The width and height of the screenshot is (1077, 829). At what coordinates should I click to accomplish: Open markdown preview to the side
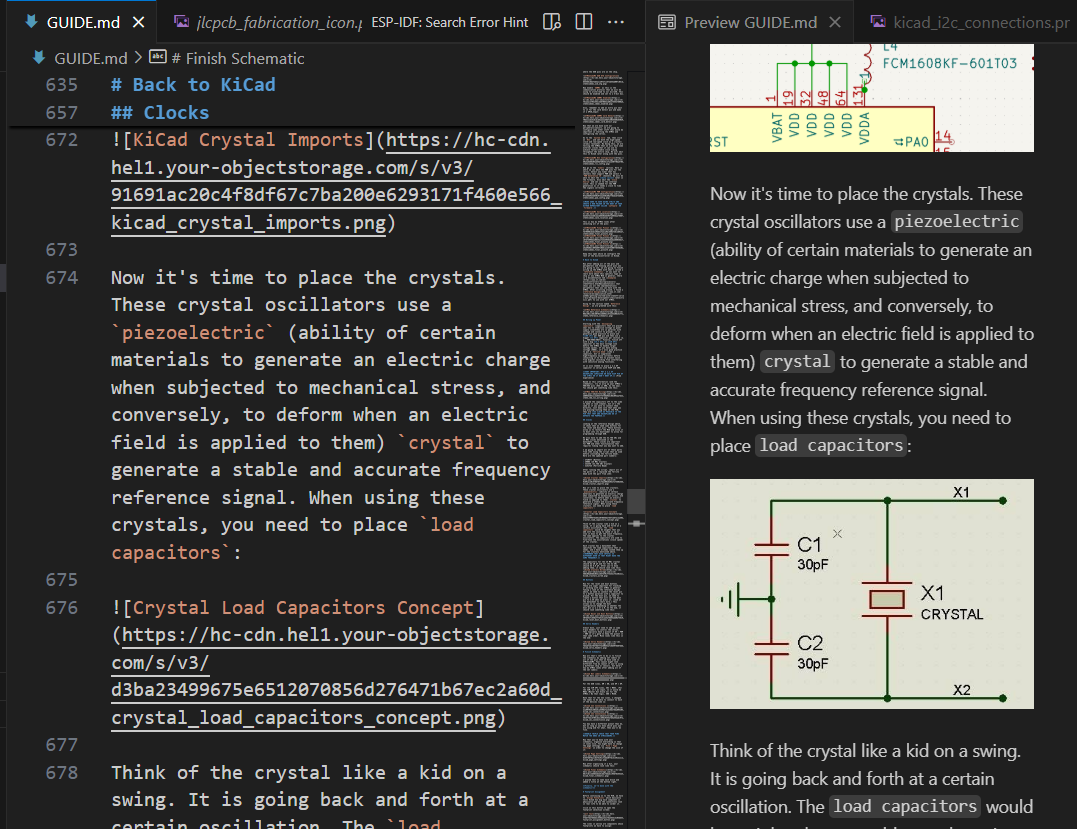coord(552,22)
